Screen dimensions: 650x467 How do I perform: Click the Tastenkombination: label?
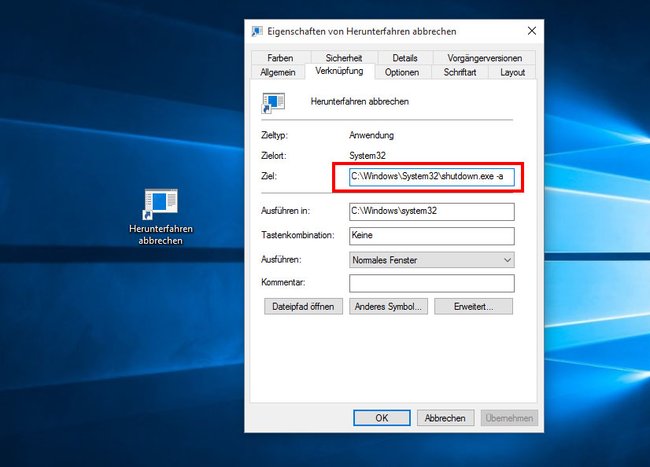pyautogui.click(x=297, y=235)
